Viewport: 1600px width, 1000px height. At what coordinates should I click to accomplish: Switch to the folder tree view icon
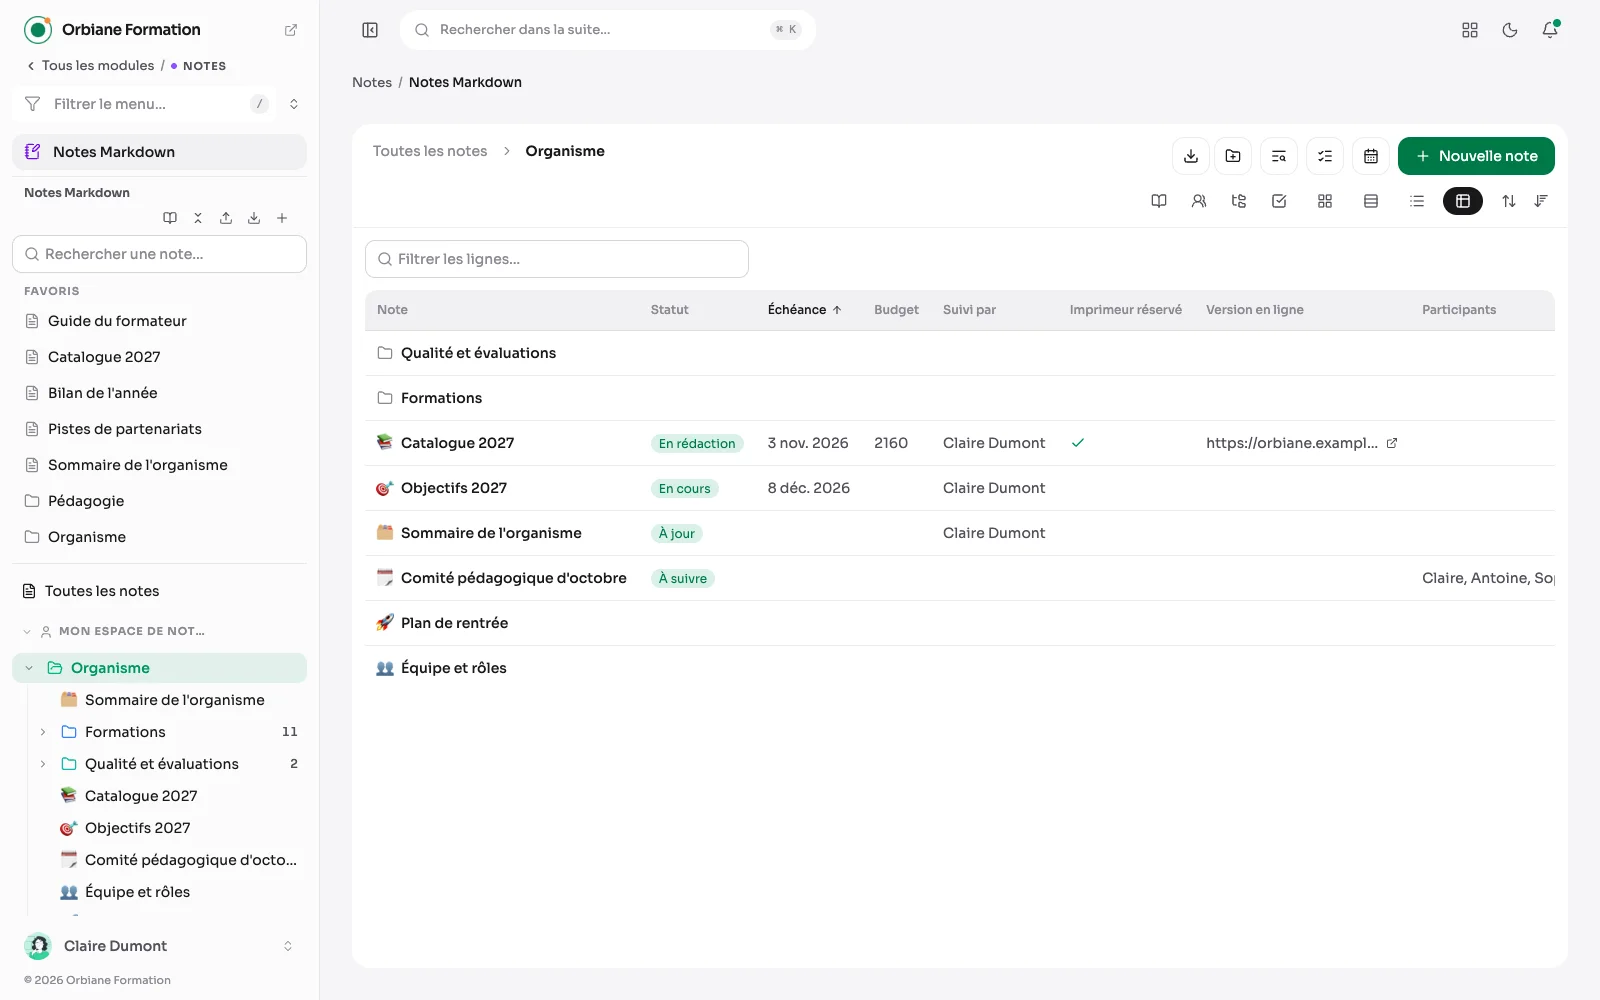coord(1238,201)
